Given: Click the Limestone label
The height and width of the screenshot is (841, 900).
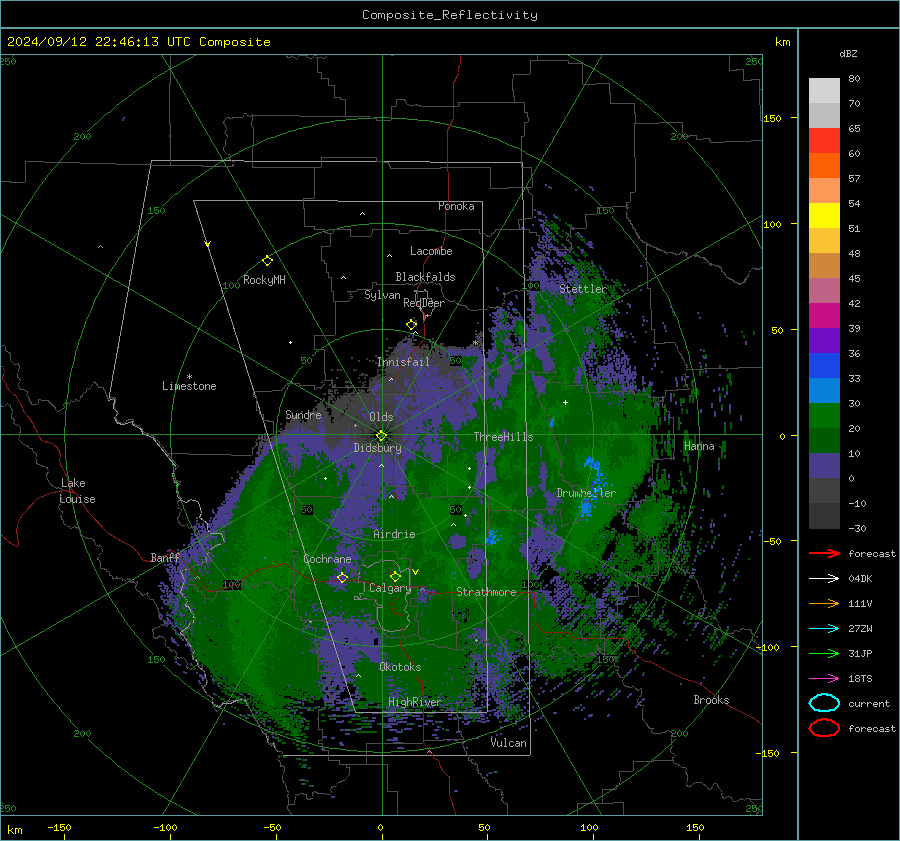Looking at the screenshot, I should 189,386.
